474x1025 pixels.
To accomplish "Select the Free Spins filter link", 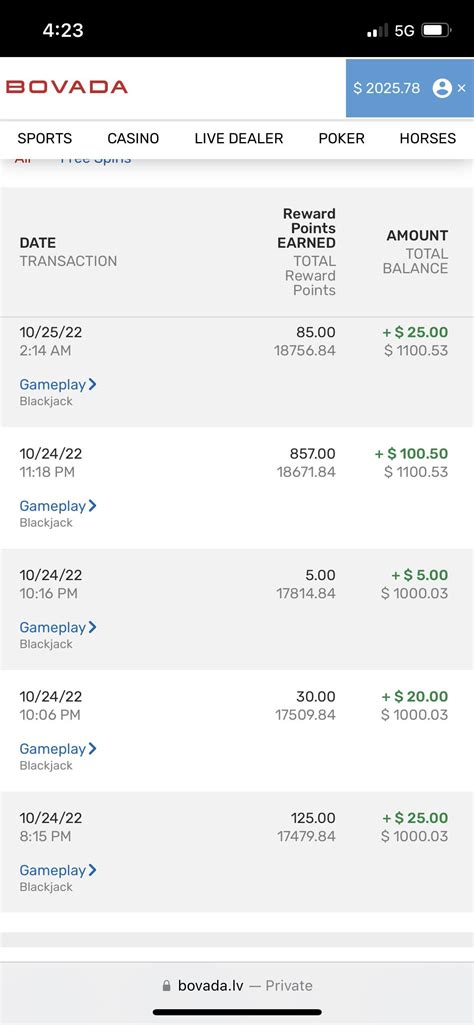I will tap(95, 159).
